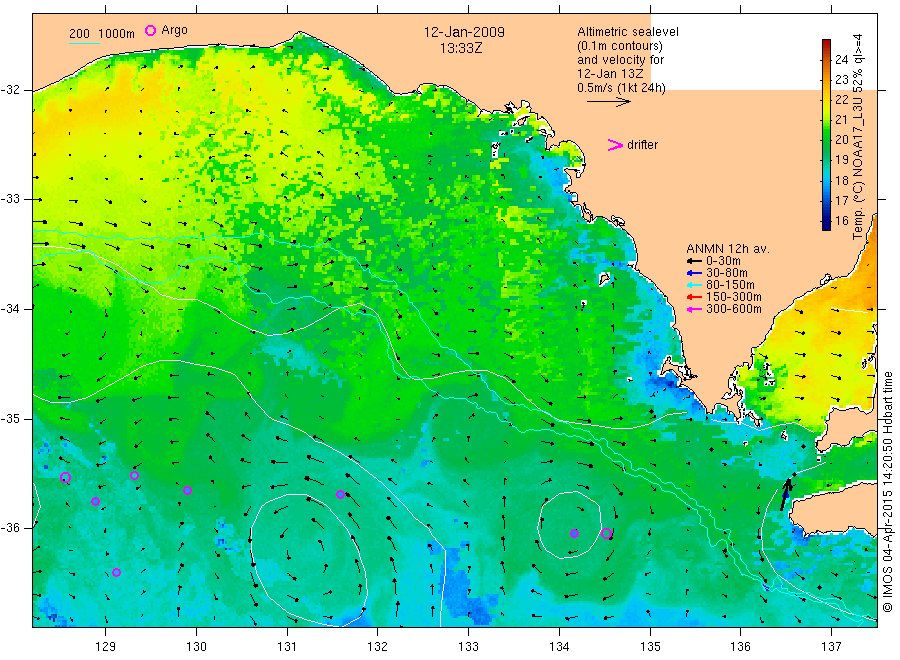The height and width of the screenshot is (660, 900).
Task: Click the black 0-30m ANMN arrow
Action: [695, 261]
